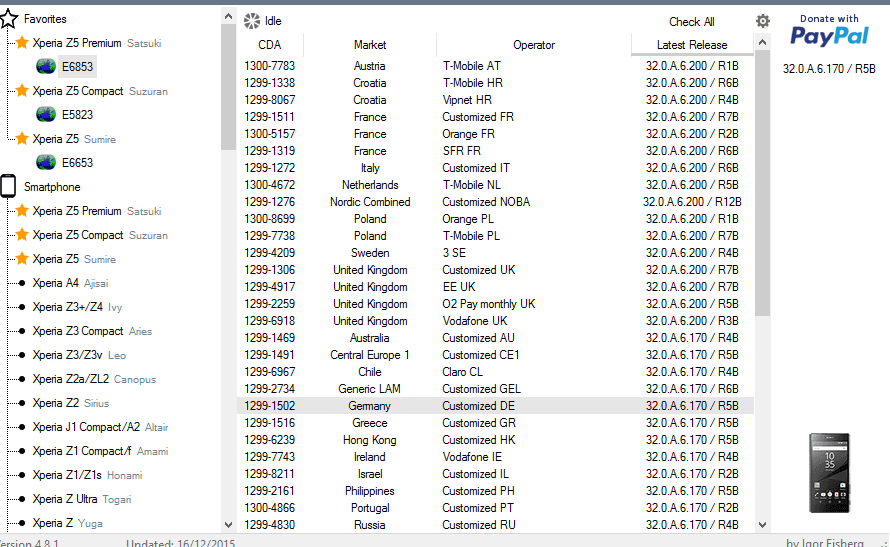The width and height of the screenshot is (890, 547).
Task: Select row Customized DE Germany
Action: coord(495,406)
